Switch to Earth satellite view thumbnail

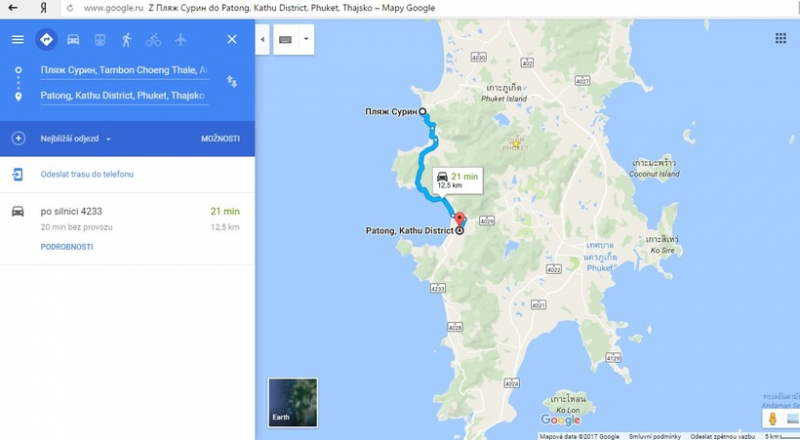coord(293,402)
